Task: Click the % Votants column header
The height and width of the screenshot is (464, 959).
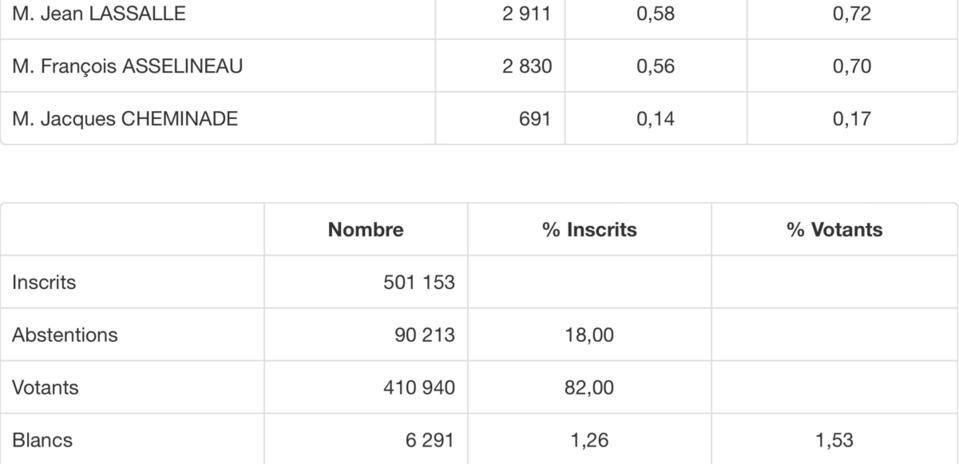Action: pos(834,230)
